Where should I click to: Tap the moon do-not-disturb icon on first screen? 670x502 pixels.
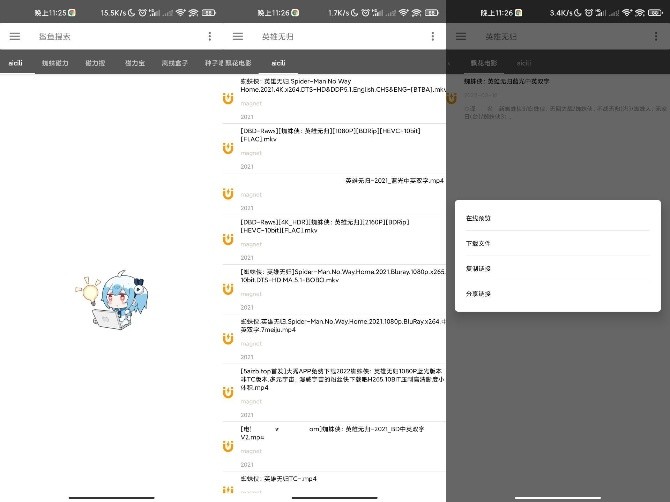[132, 13]
